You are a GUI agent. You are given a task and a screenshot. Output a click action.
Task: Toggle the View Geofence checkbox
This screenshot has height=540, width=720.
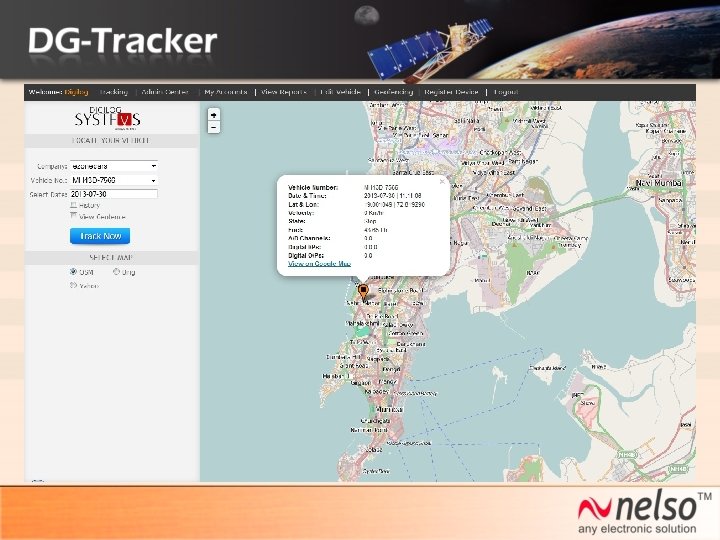(73, 216)
